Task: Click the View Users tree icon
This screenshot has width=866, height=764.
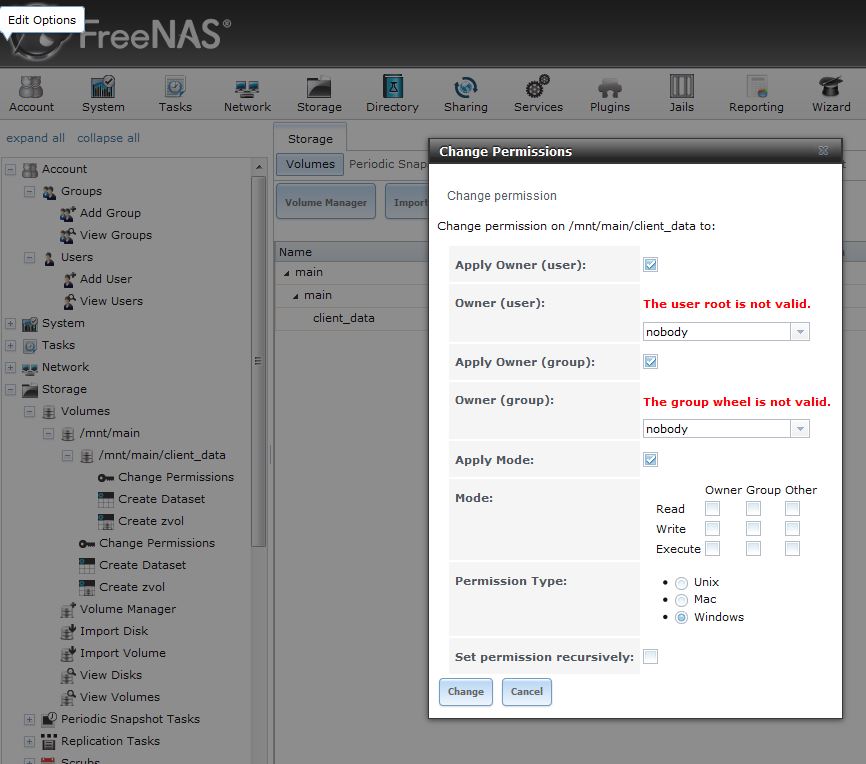Action: pyautogui.click(x=69, y=302)
